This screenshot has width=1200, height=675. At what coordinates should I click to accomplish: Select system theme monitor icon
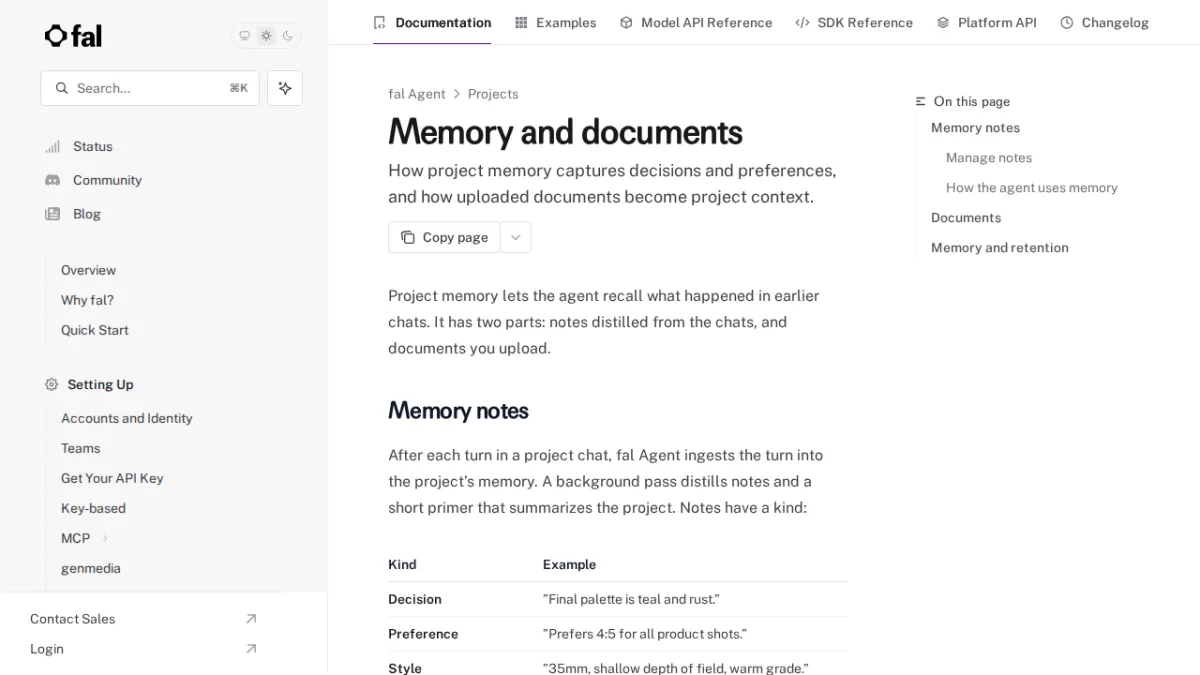coord(244,36)
